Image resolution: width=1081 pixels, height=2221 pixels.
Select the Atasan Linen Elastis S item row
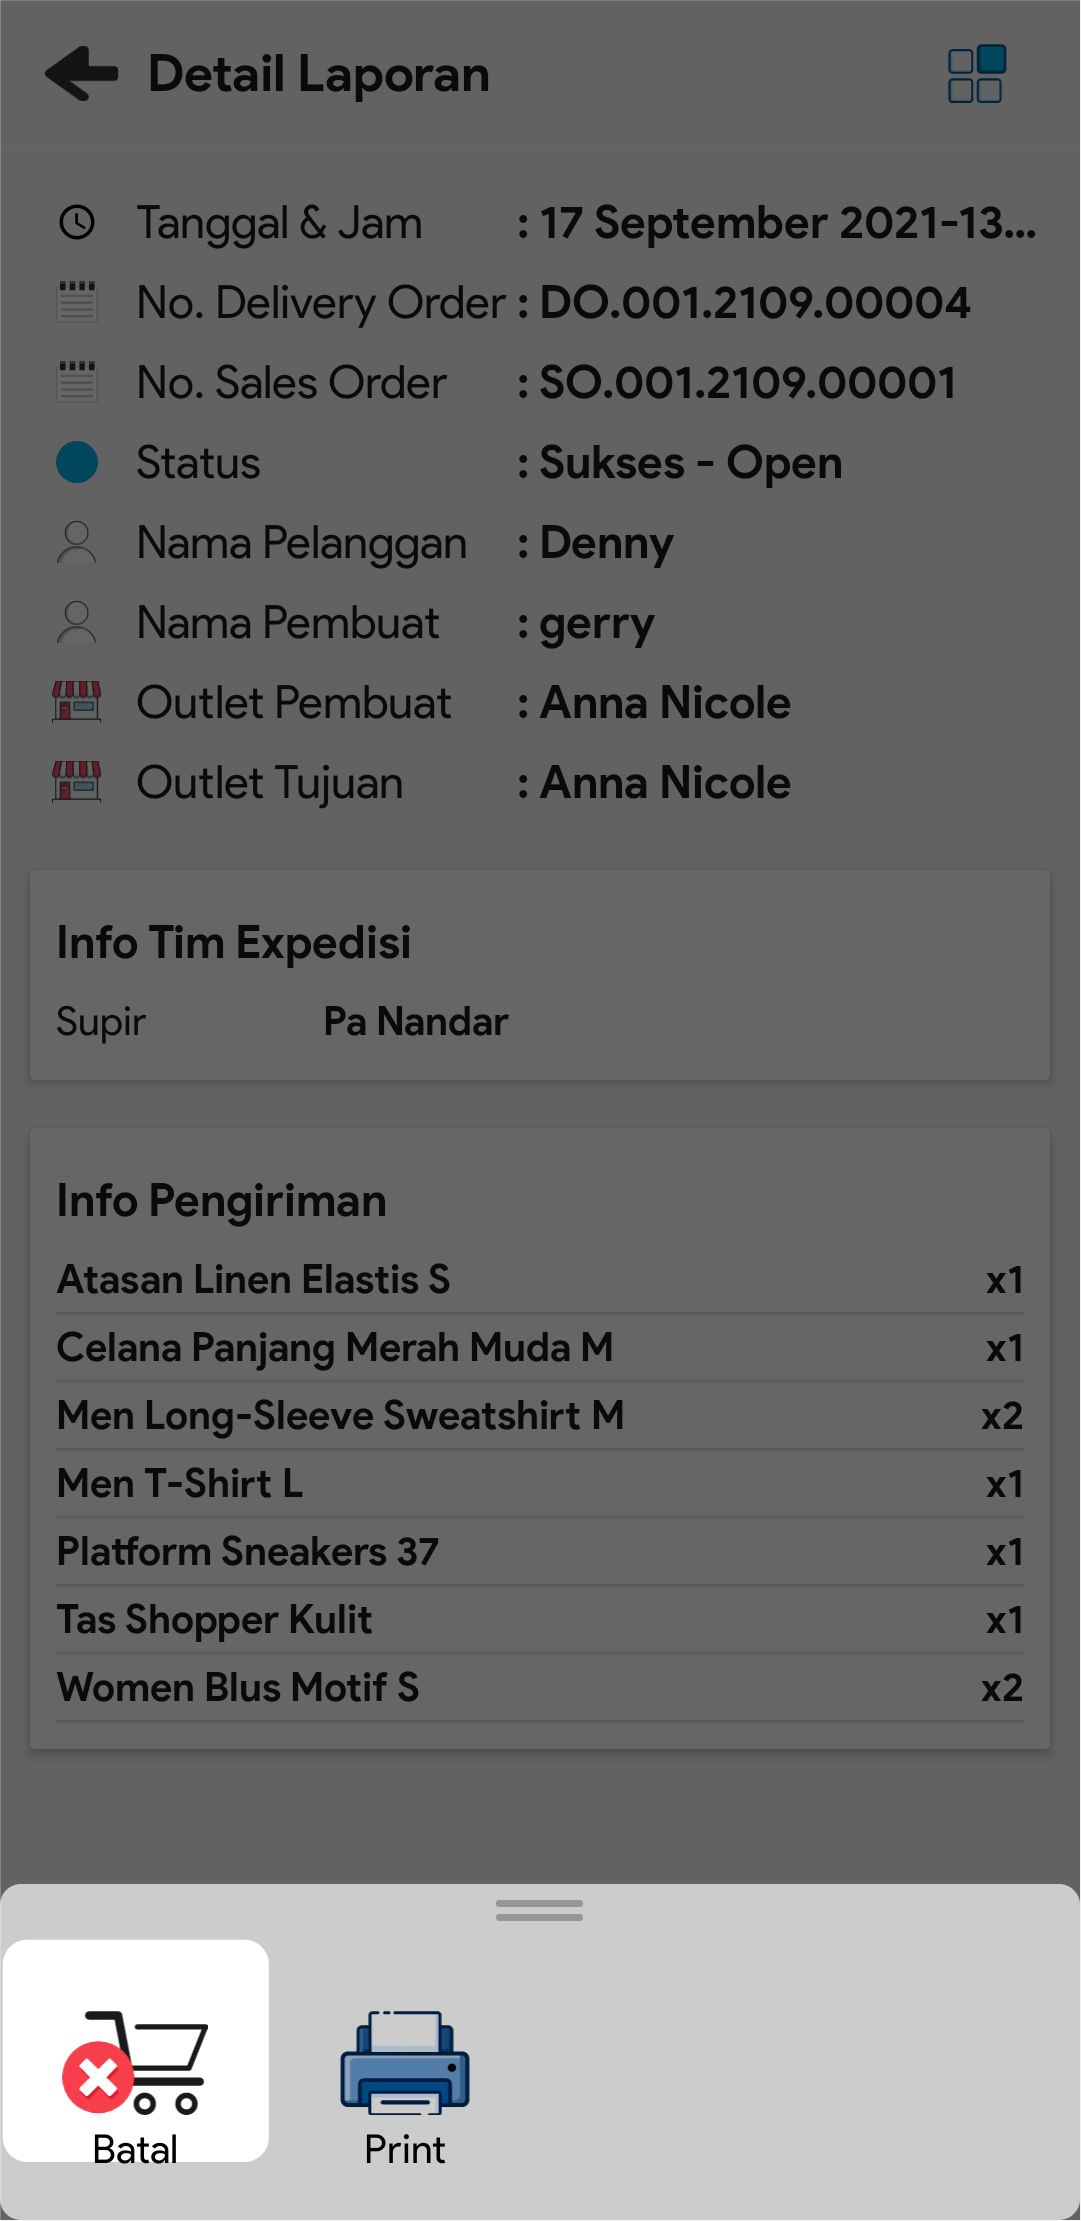coord(539,1280)
